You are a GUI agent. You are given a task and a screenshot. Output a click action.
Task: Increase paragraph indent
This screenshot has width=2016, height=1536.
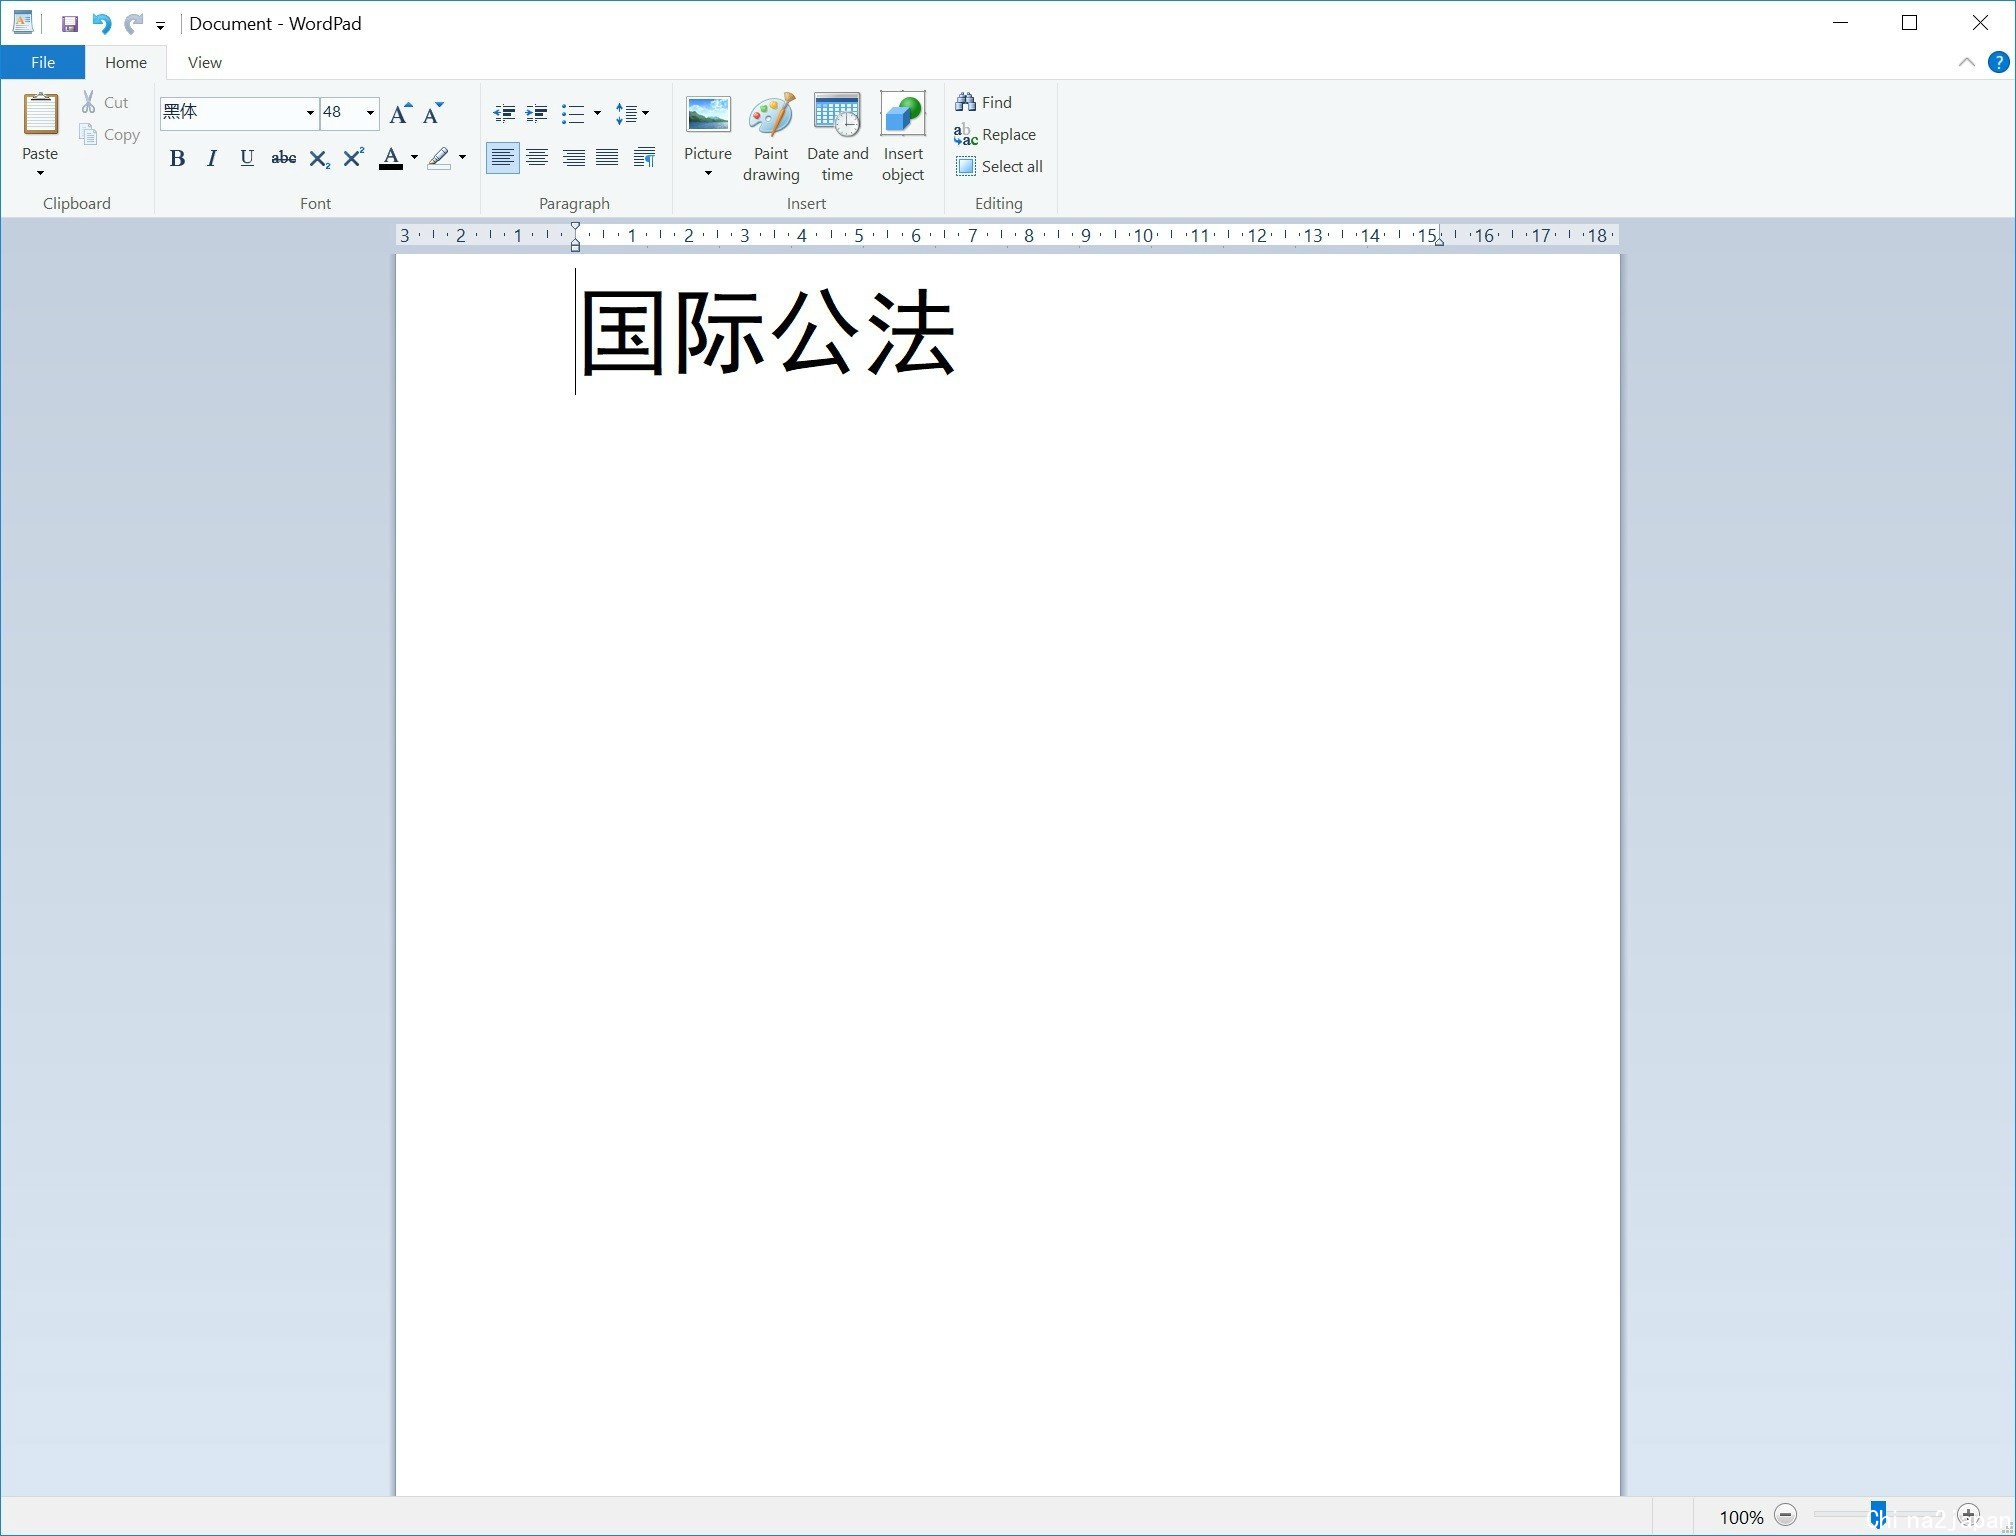(x=537, y=113)
